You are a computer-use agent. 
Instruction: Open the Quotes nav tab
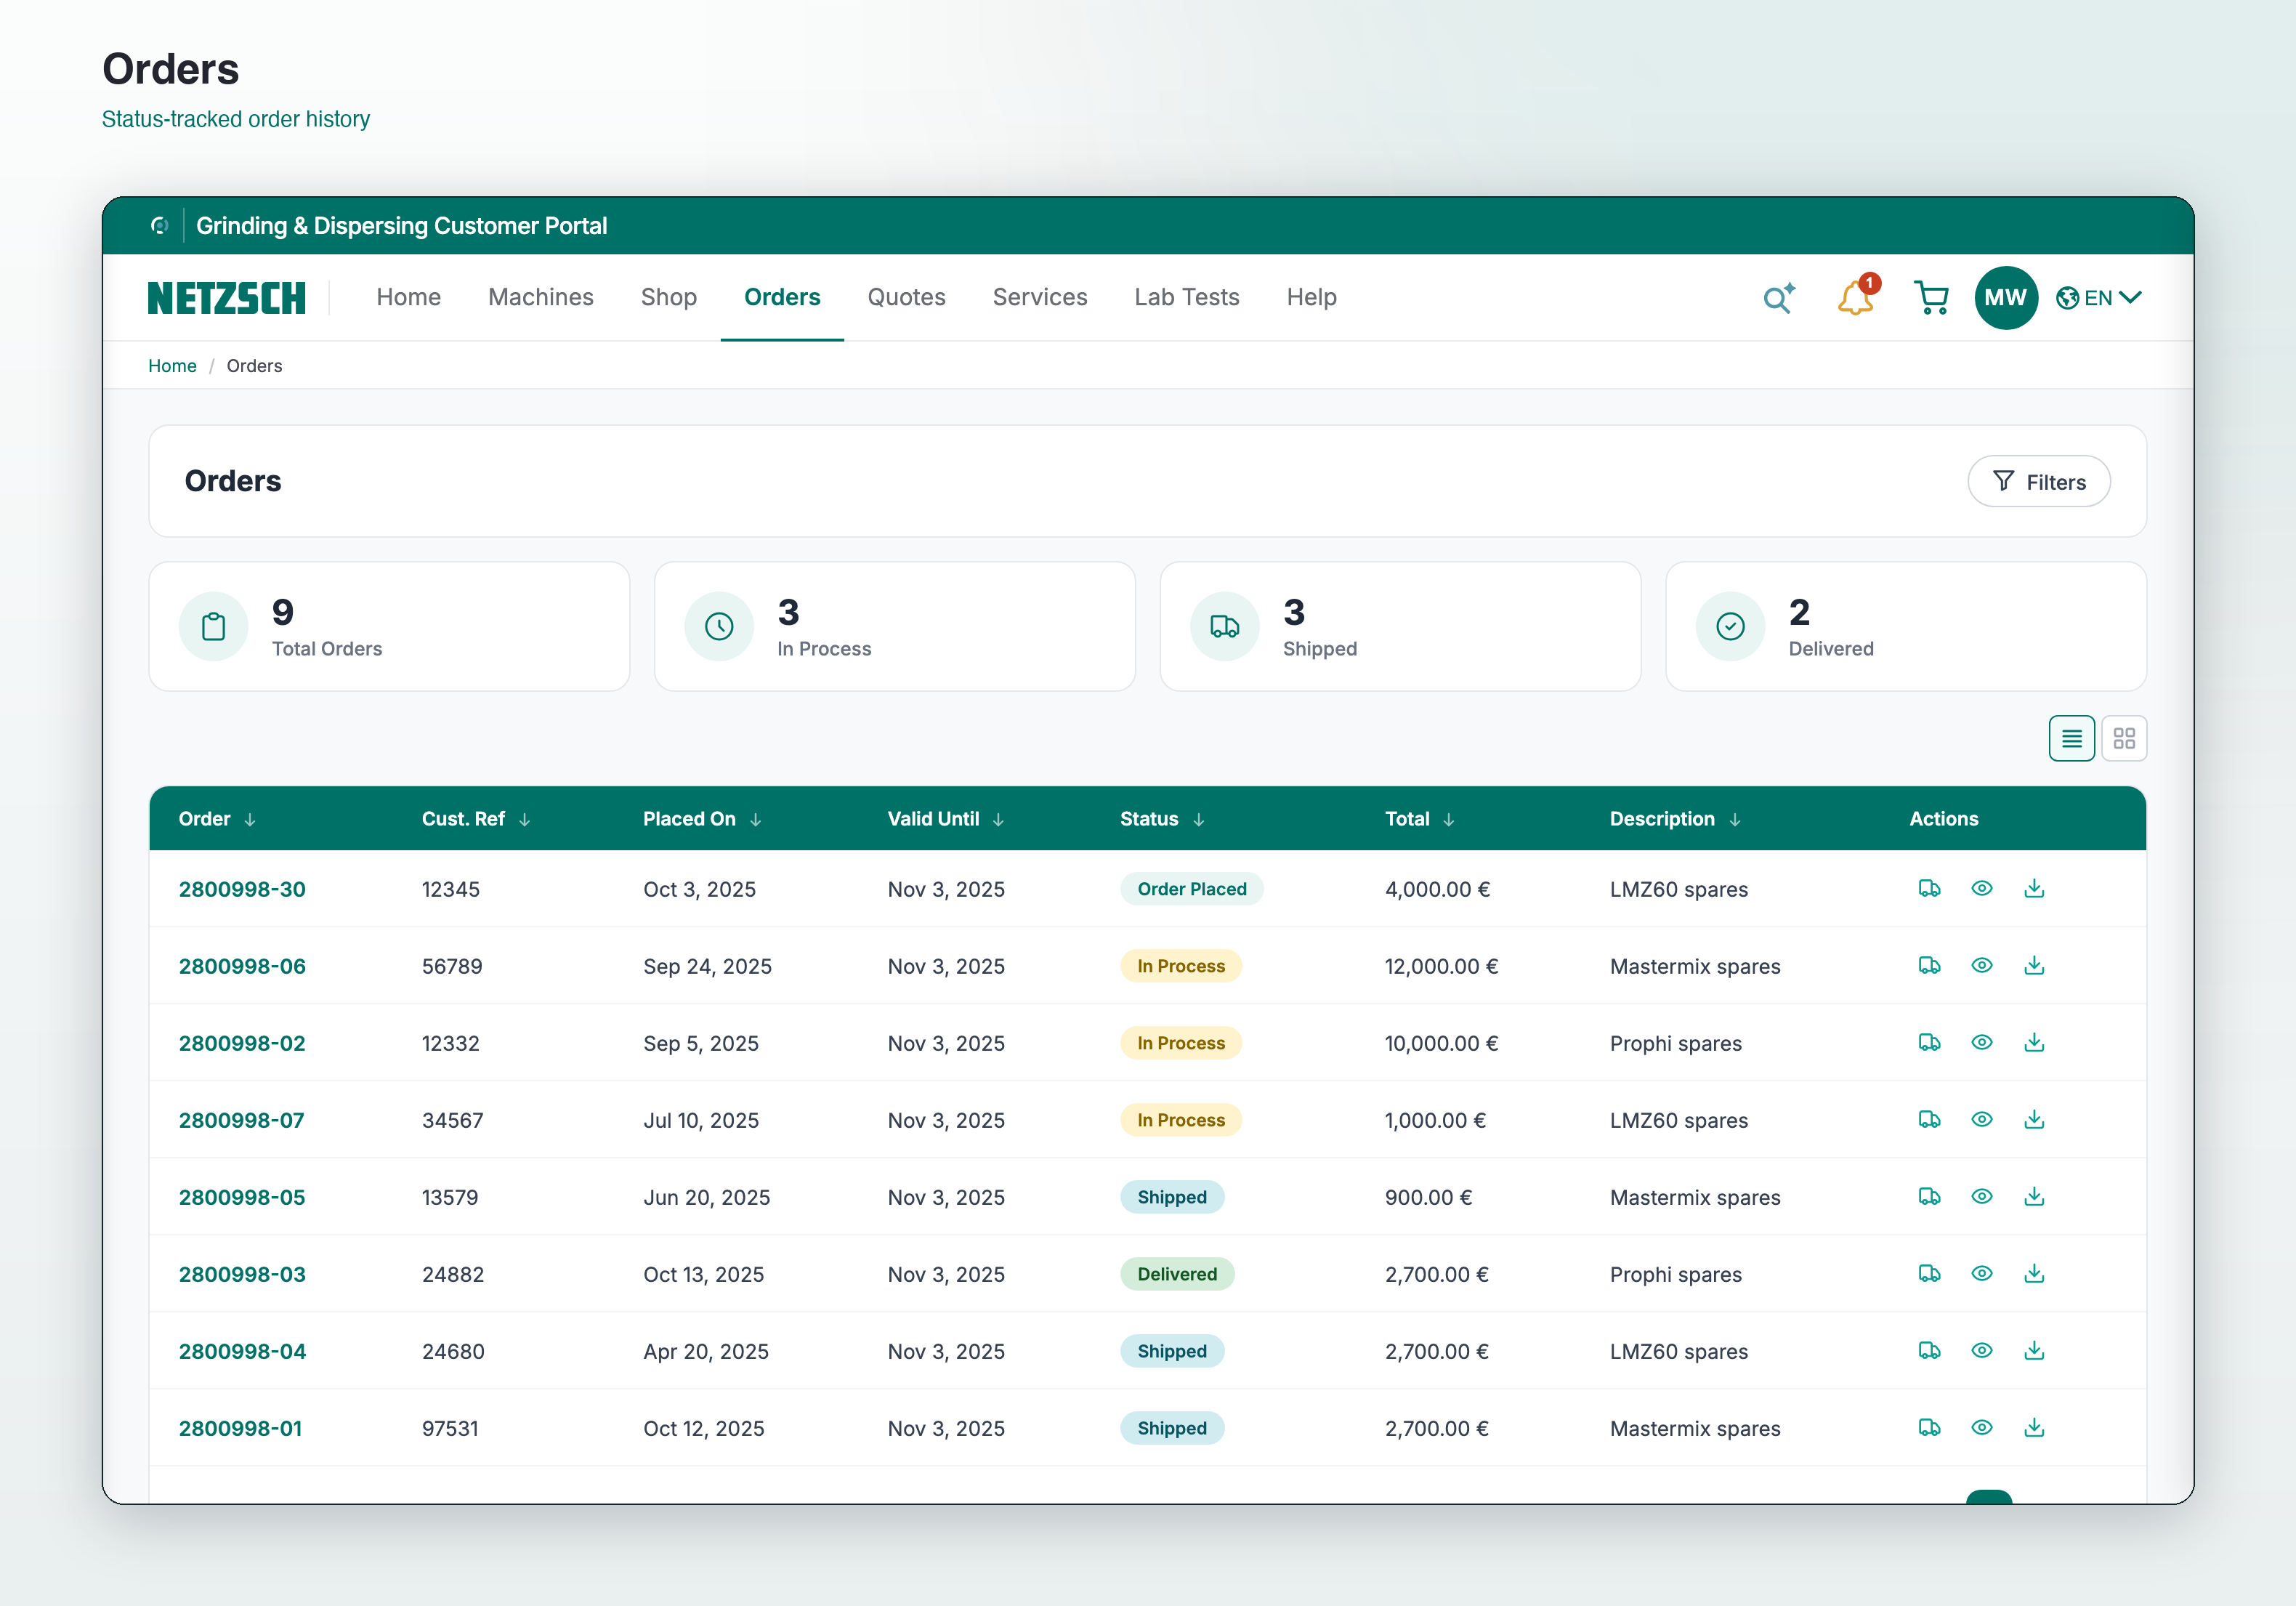pos(906,297)
